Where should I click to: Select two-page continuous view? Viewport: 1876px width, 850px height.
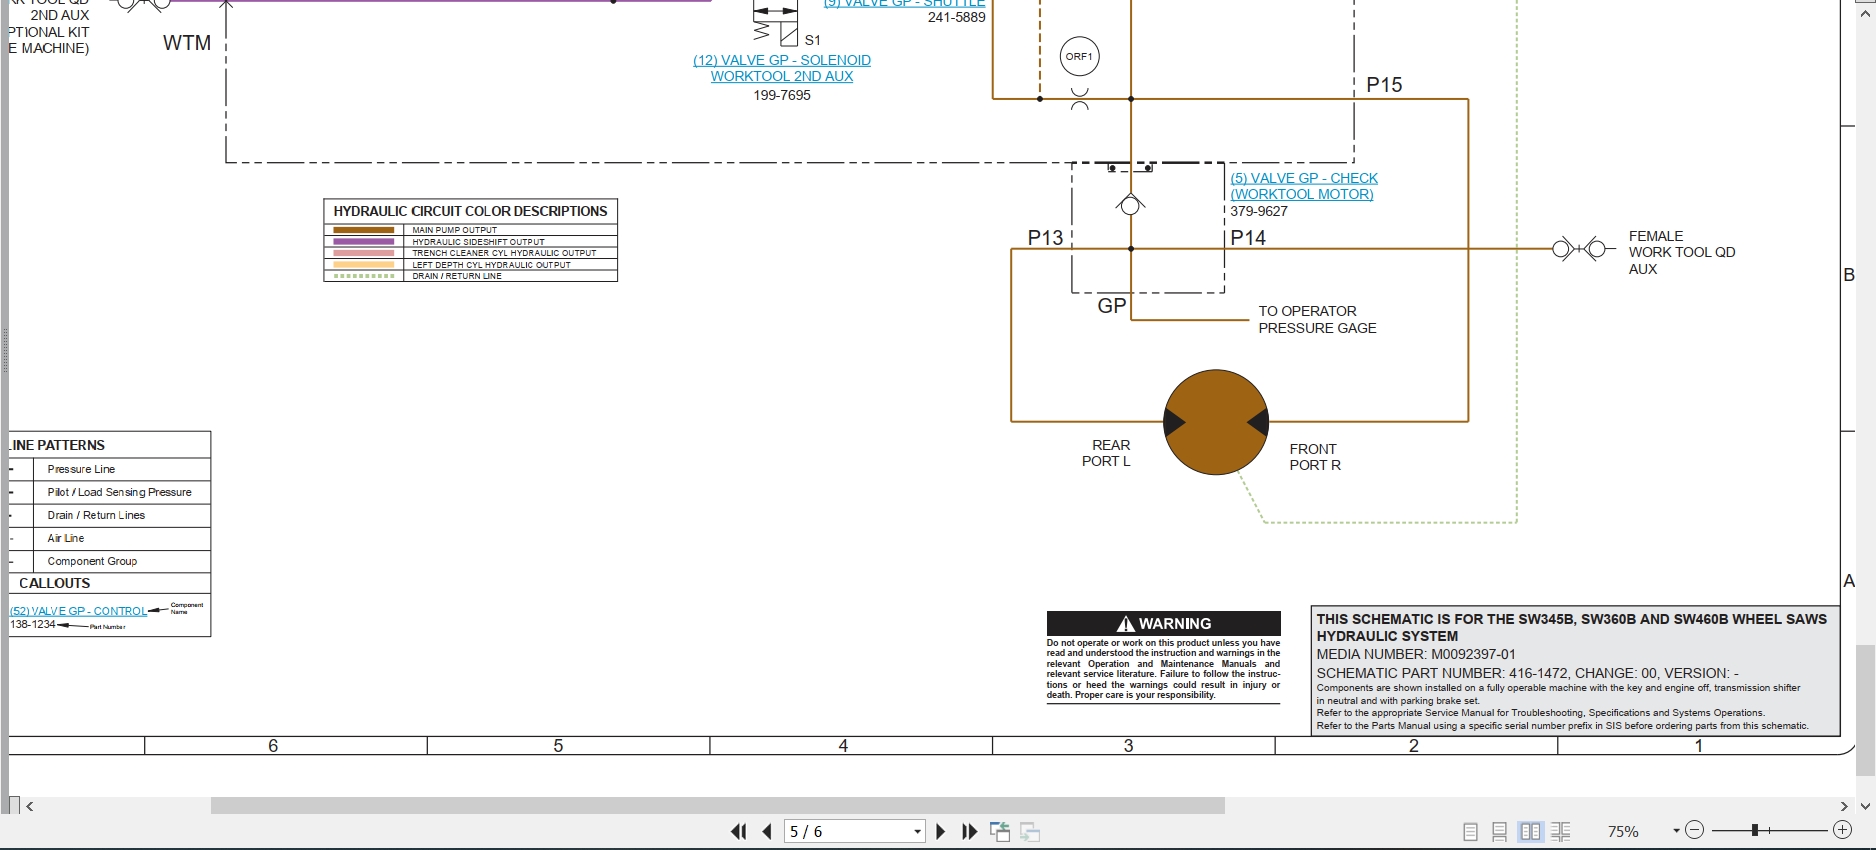click(1561, 831)
